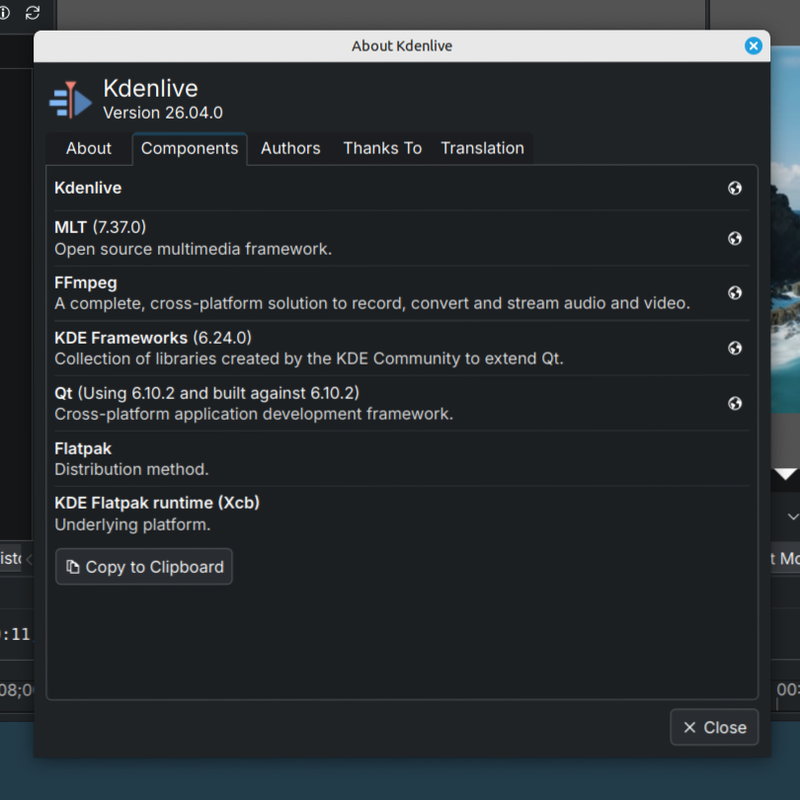This screenshot has height=800, width=800.
Task: Click the left chevron beside the partially hidden tab
Action: tap(29, 558)
